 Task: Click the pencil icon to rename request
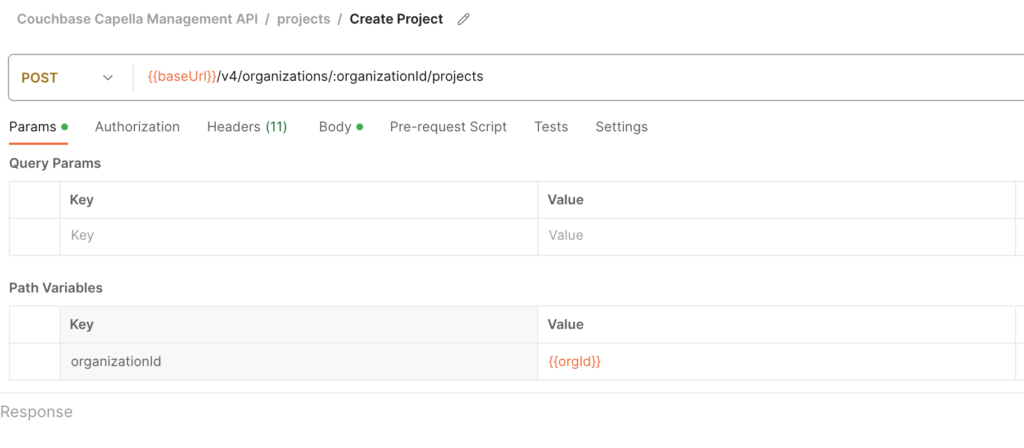pos(463,20)
